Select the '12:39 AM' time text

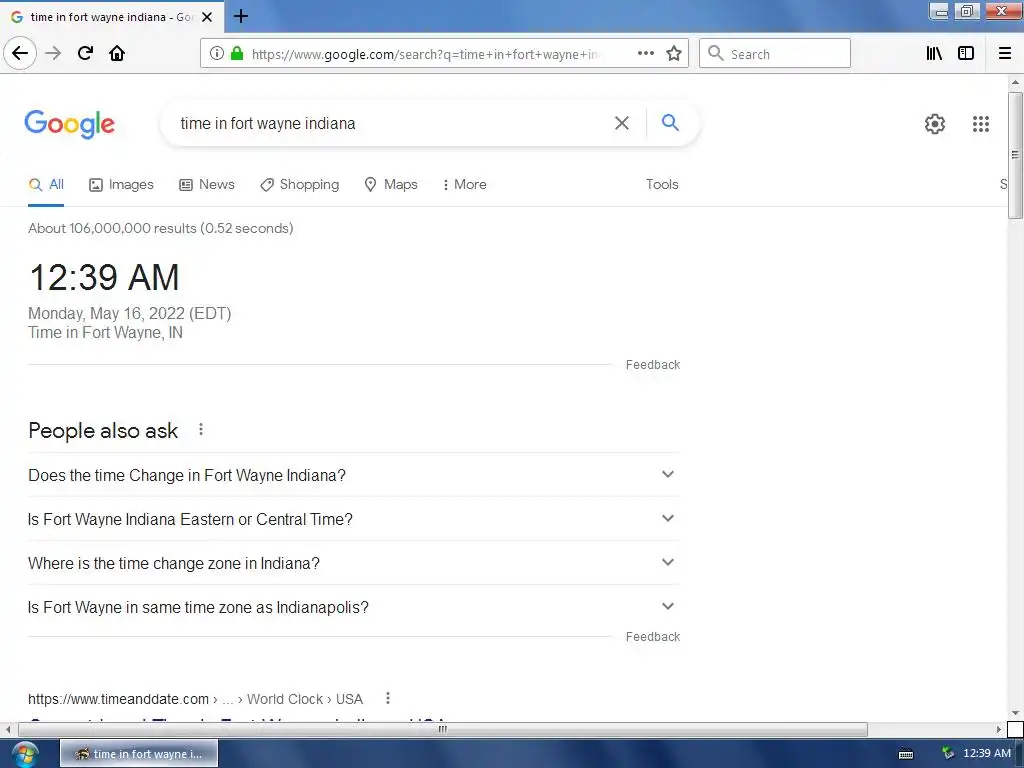[x=104, y=277]
